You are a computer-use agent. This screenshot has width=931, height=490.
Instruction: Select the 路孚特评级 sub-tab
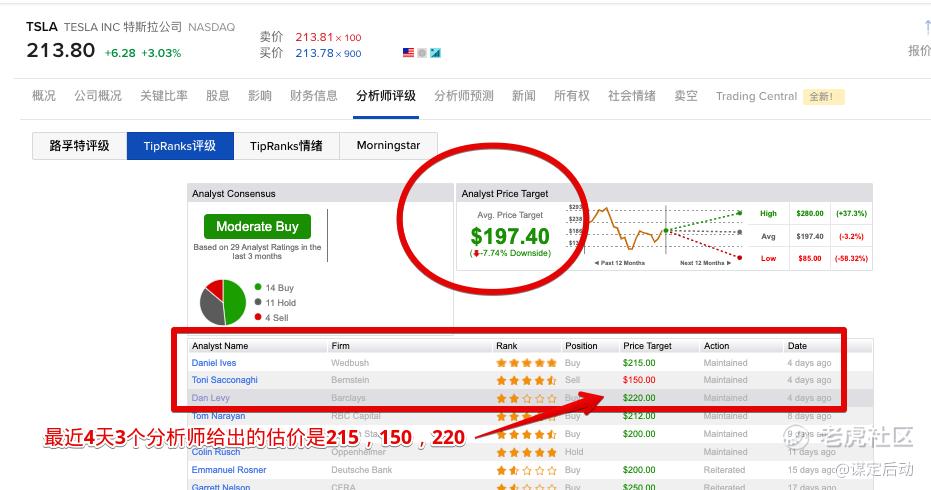[x=80, y=146]
